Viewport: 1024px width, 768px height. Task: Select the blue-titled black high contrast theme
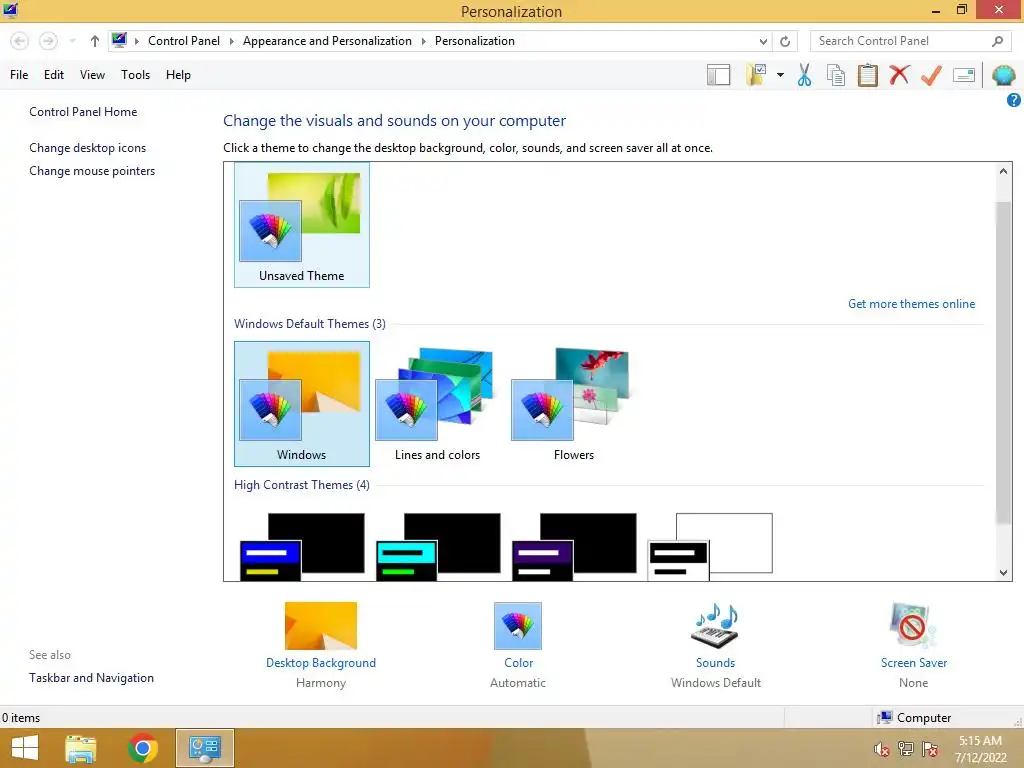point(302,547)
